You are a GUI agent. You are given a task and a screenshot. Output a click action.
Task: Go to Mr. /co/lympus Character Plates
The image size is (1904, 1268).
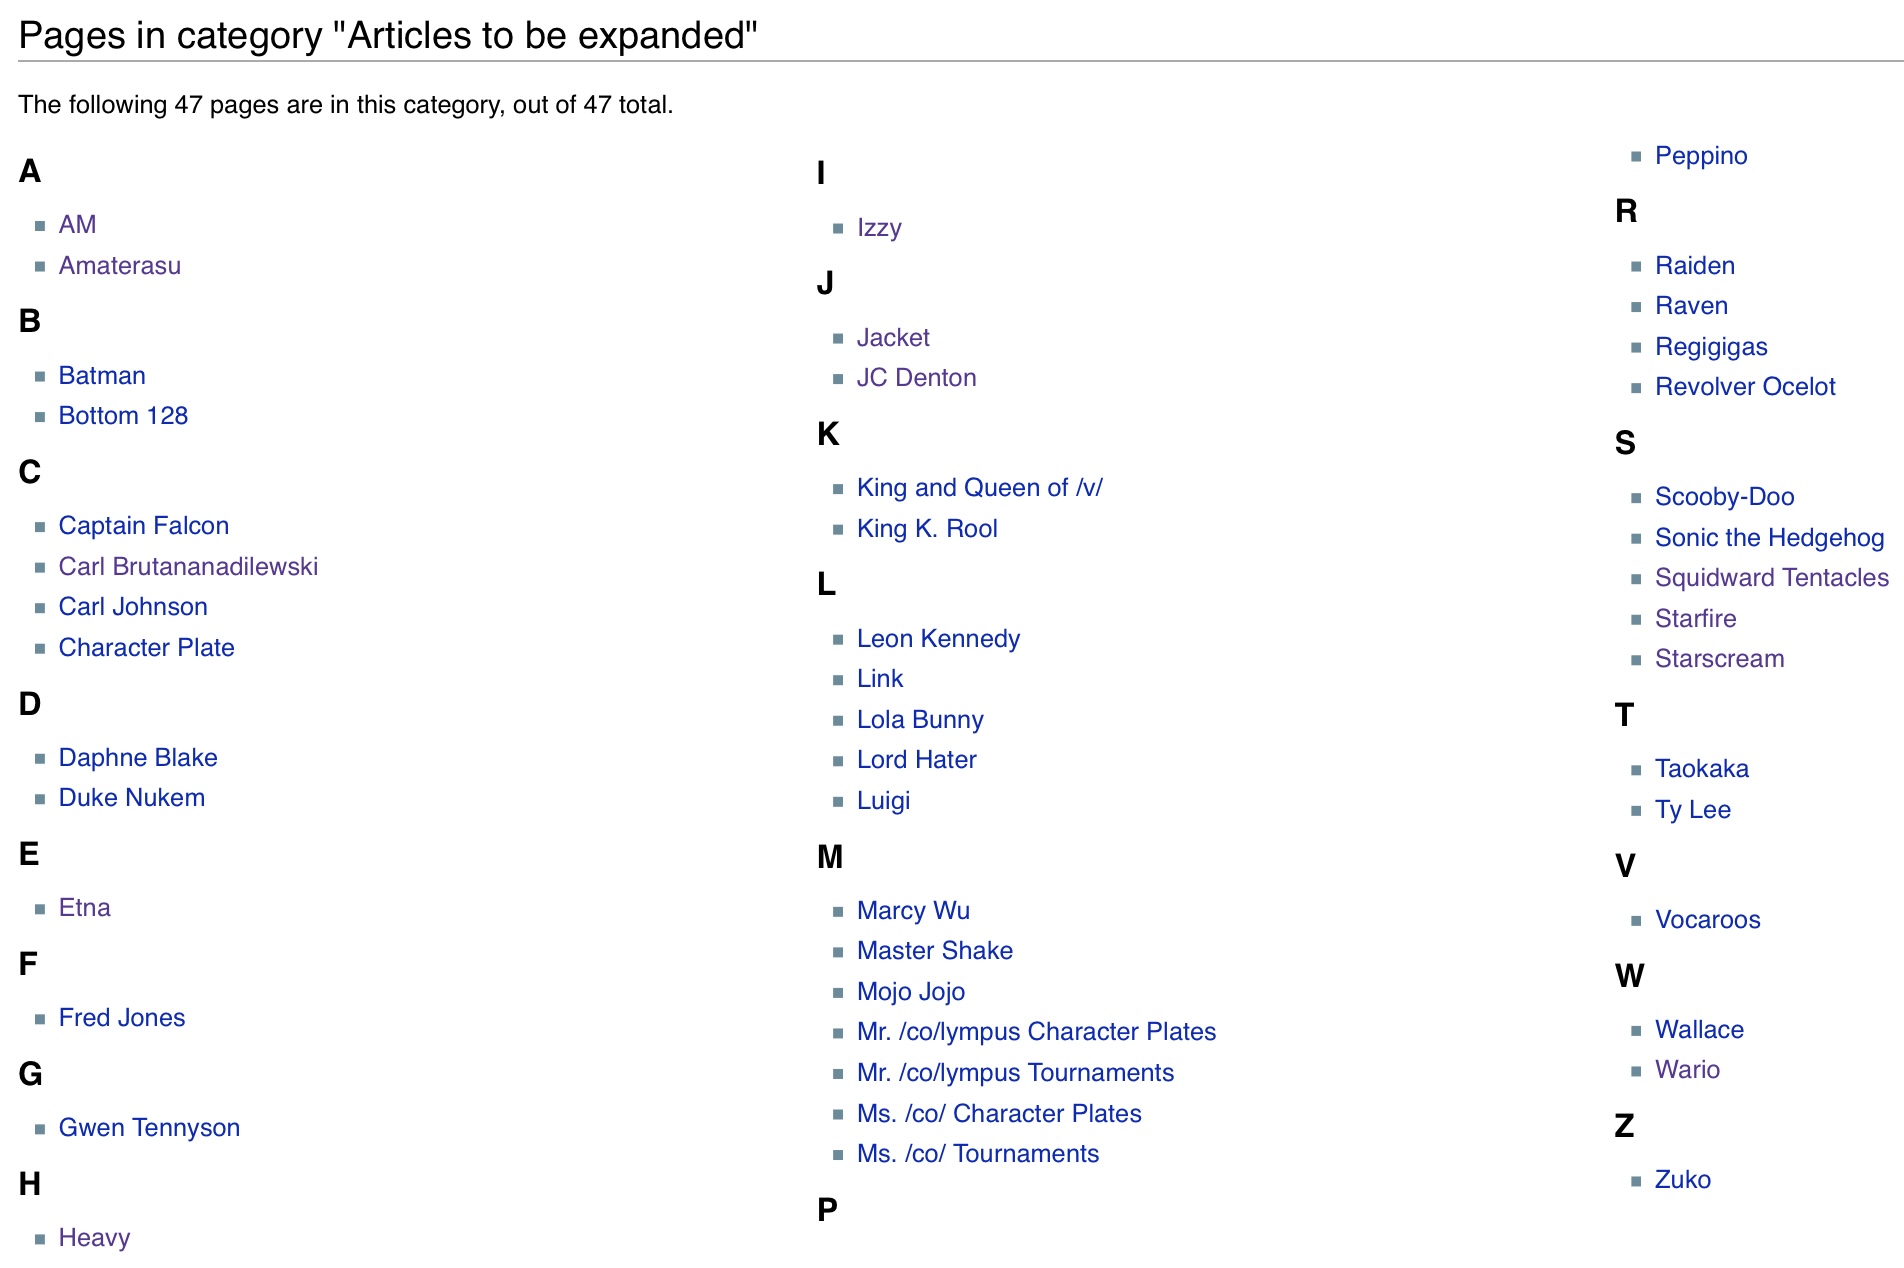(x=1036, y=1032)
